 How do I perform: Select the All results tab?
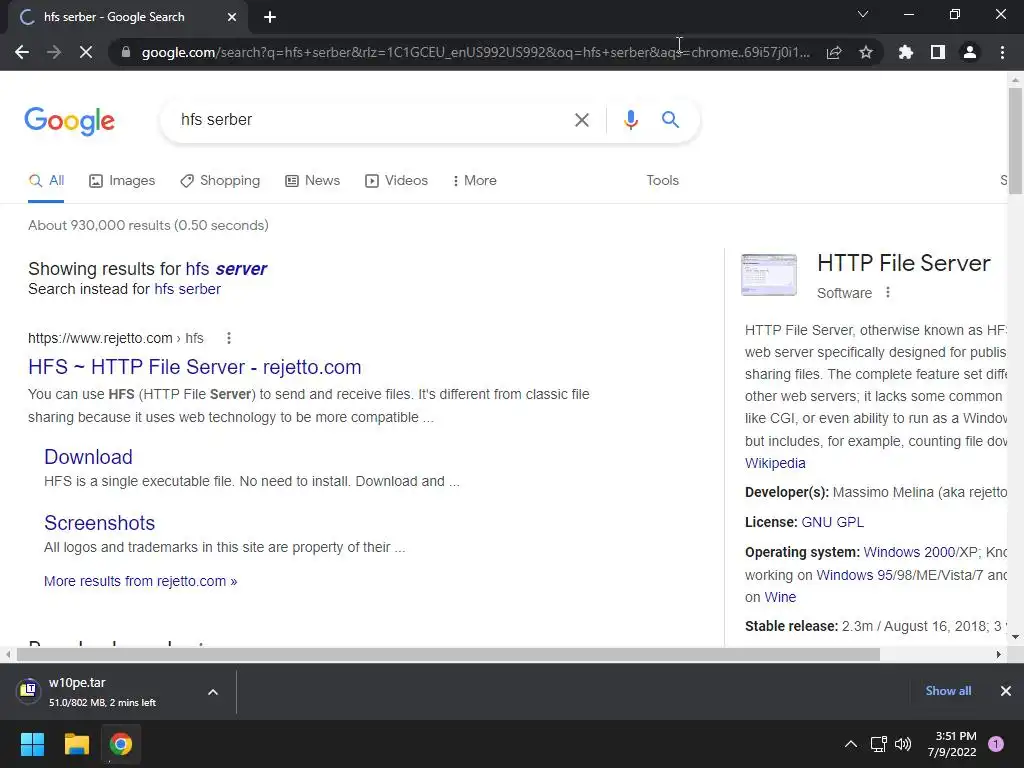point(46,181)
